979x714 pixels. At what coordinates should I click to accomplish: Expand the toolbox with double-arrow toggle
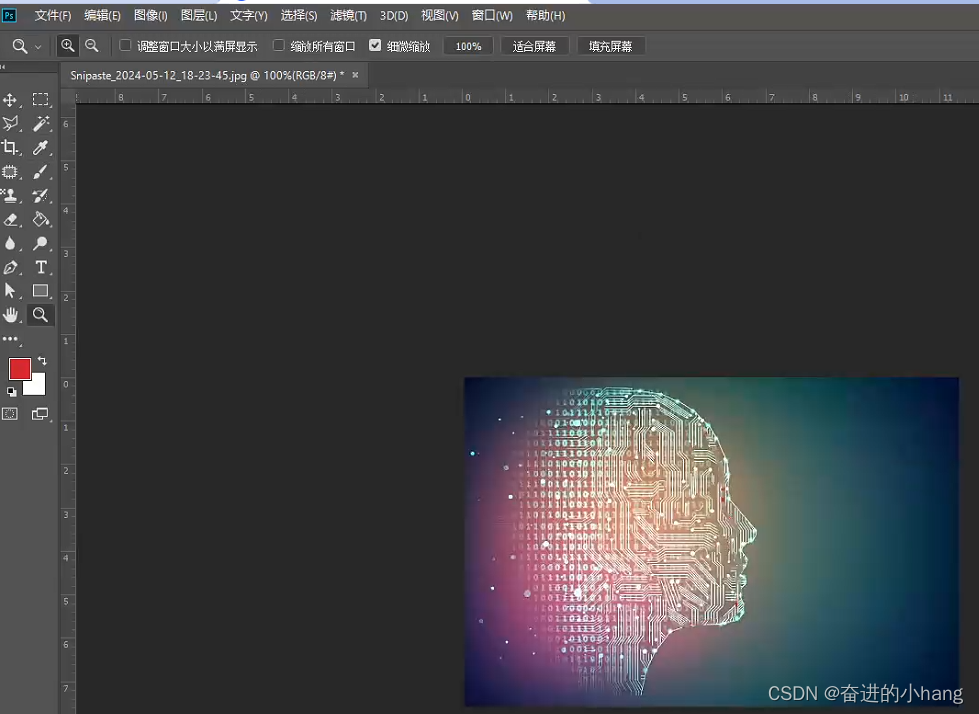(x=3, y=66)
